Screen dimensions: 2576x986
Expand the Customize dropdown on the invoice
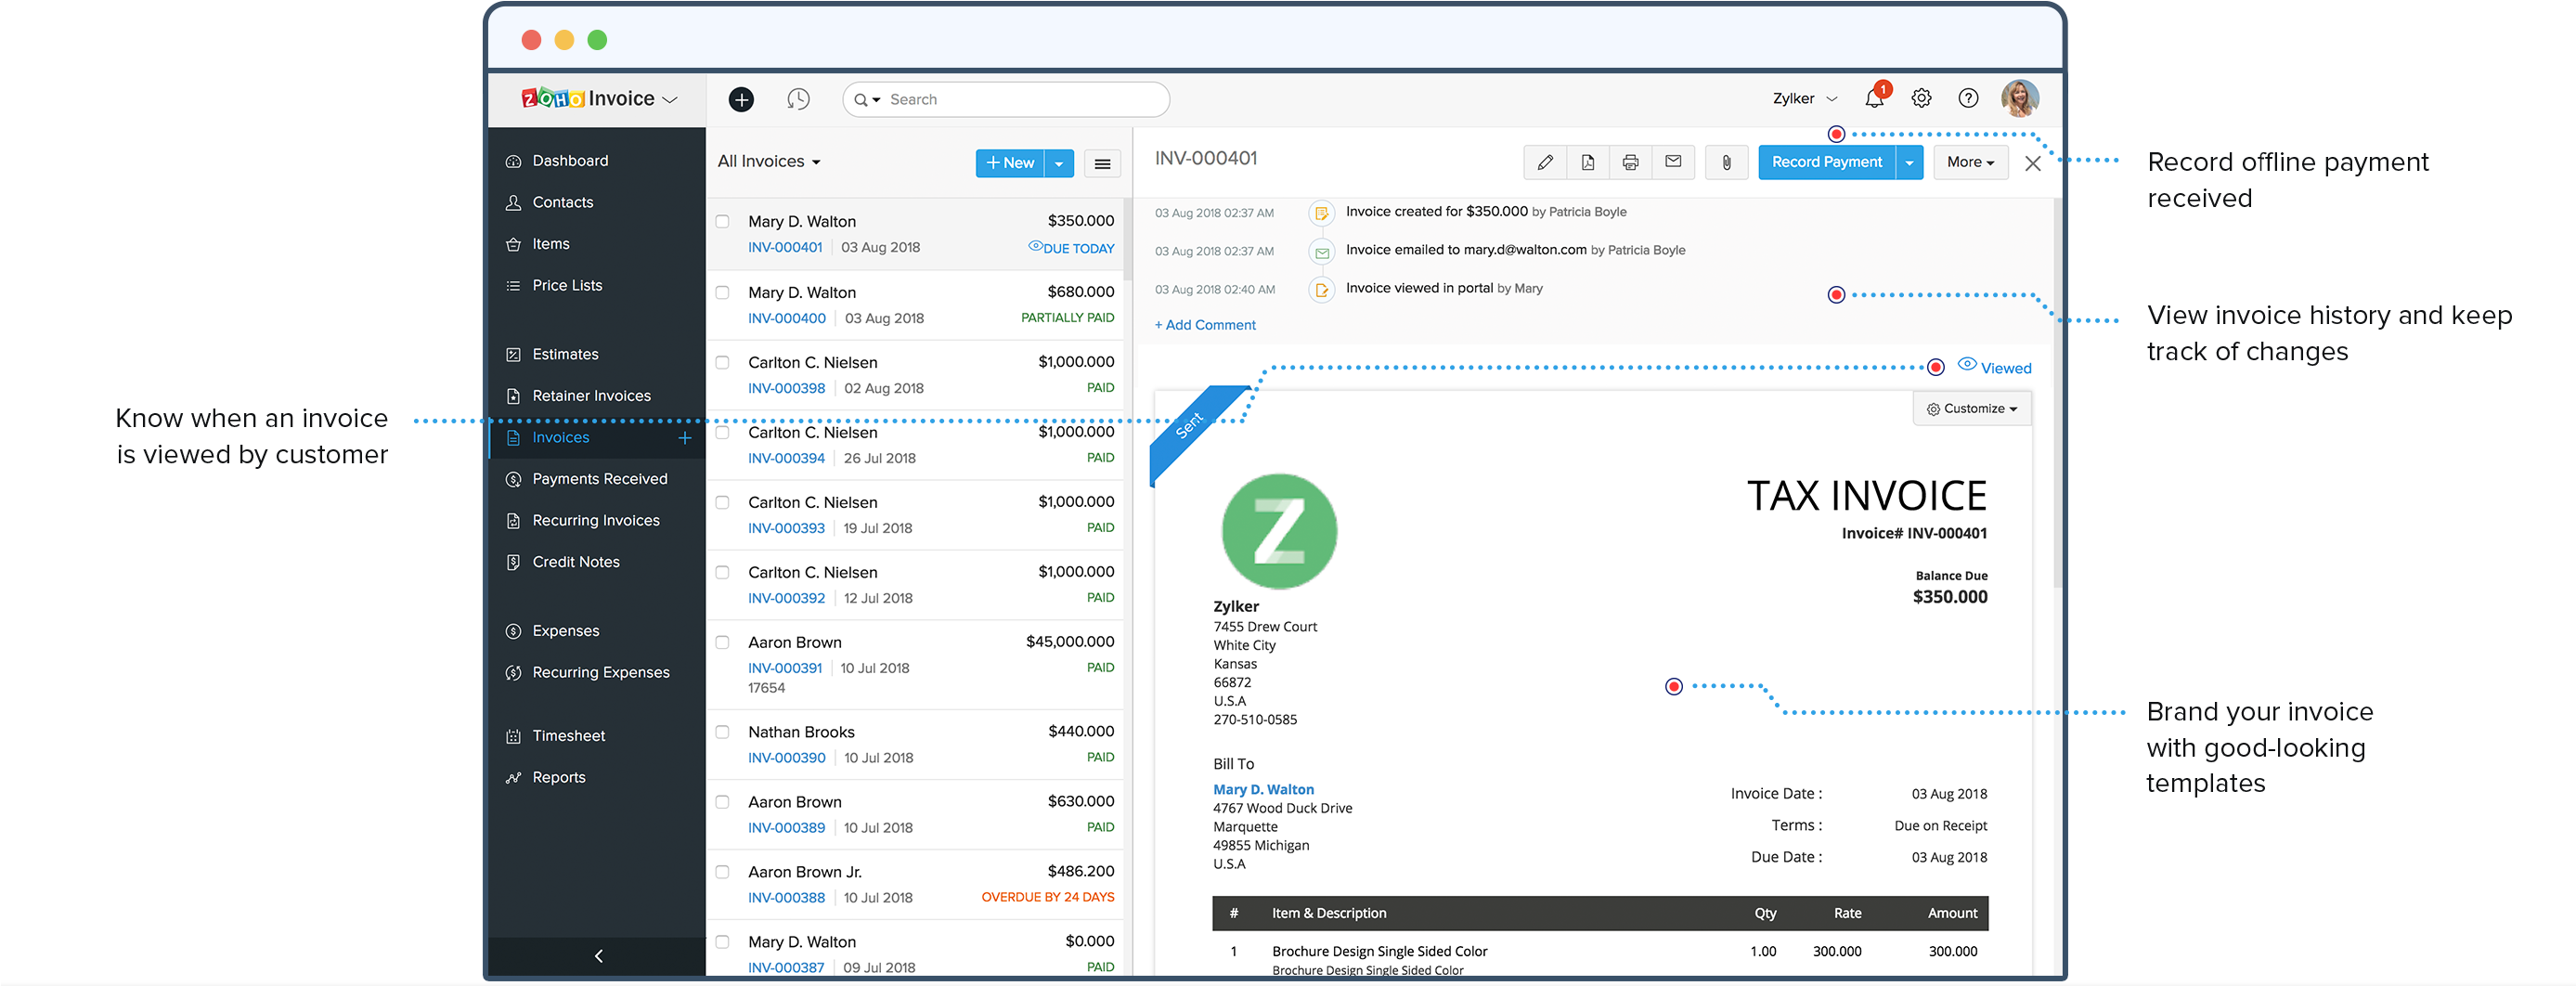coord(1971,408)
